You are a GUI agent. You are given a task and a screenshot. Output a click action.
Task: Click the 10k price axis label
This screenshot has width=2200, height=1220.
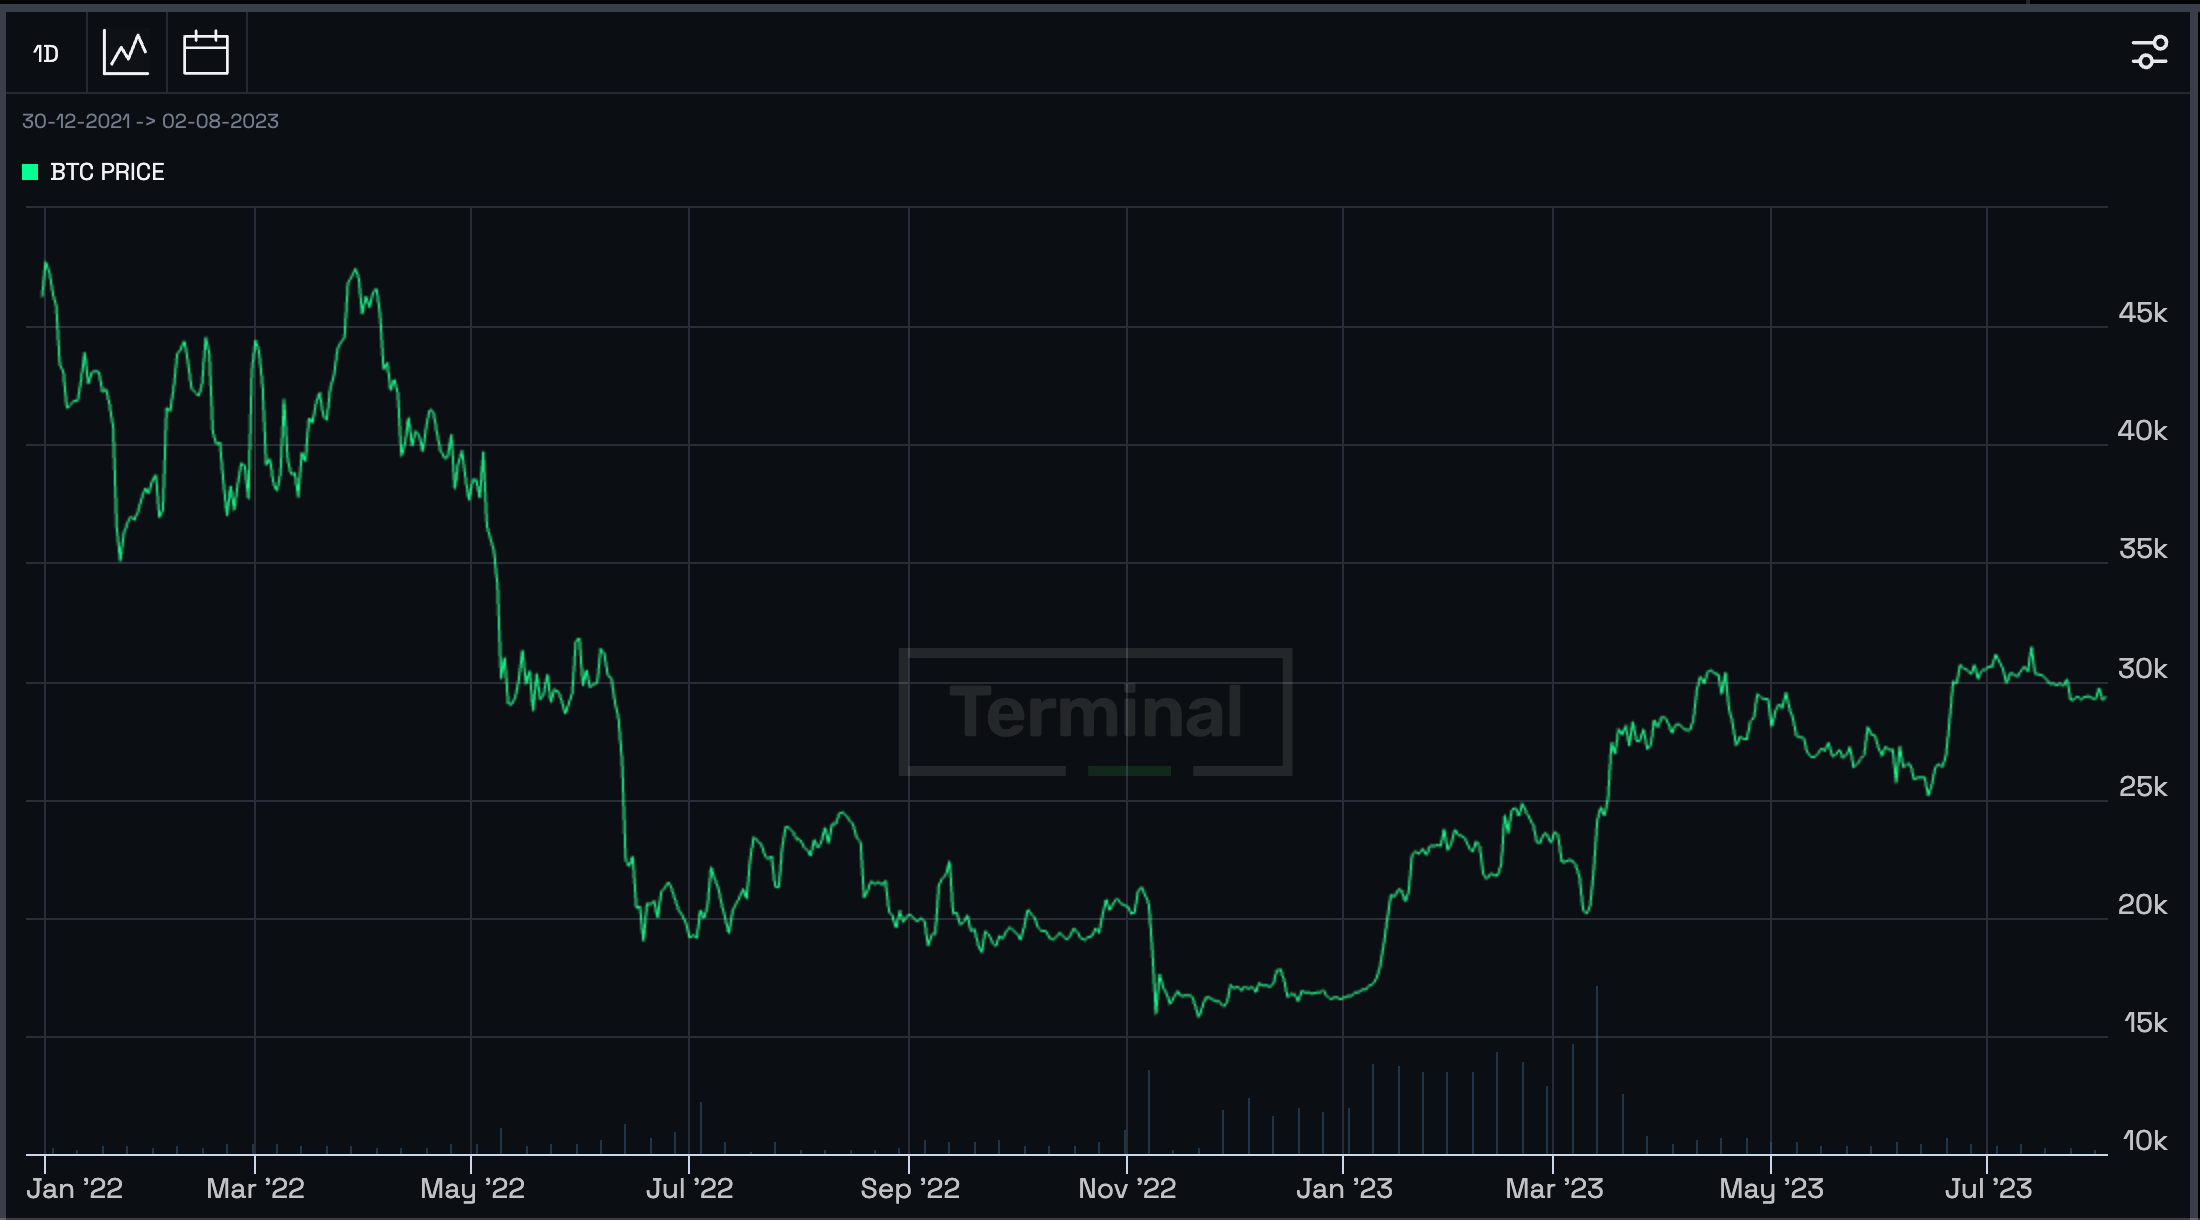tap(2144, 1141)
